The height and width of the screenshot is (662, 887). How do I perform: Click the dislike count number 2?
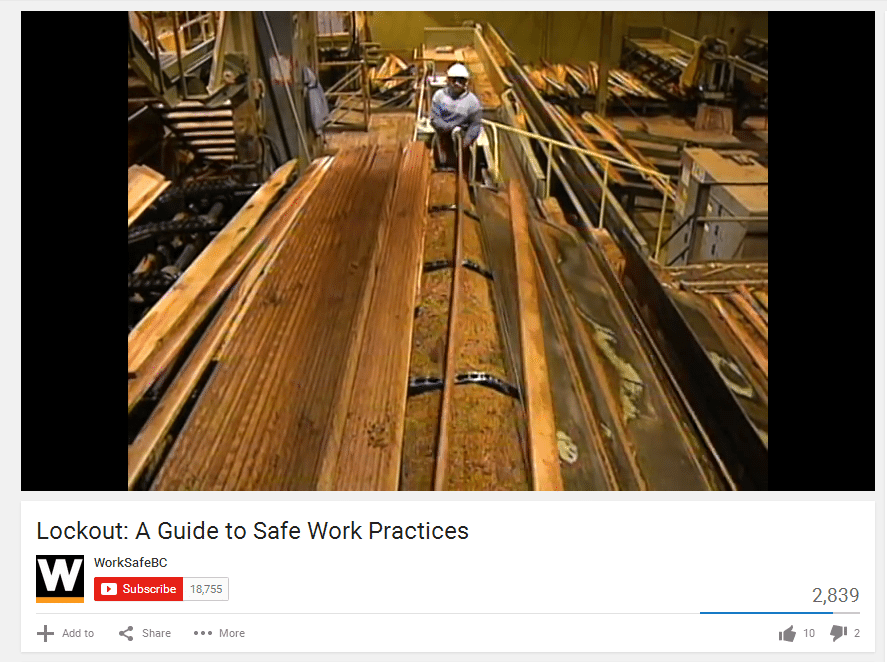click(x=856, y=633)
